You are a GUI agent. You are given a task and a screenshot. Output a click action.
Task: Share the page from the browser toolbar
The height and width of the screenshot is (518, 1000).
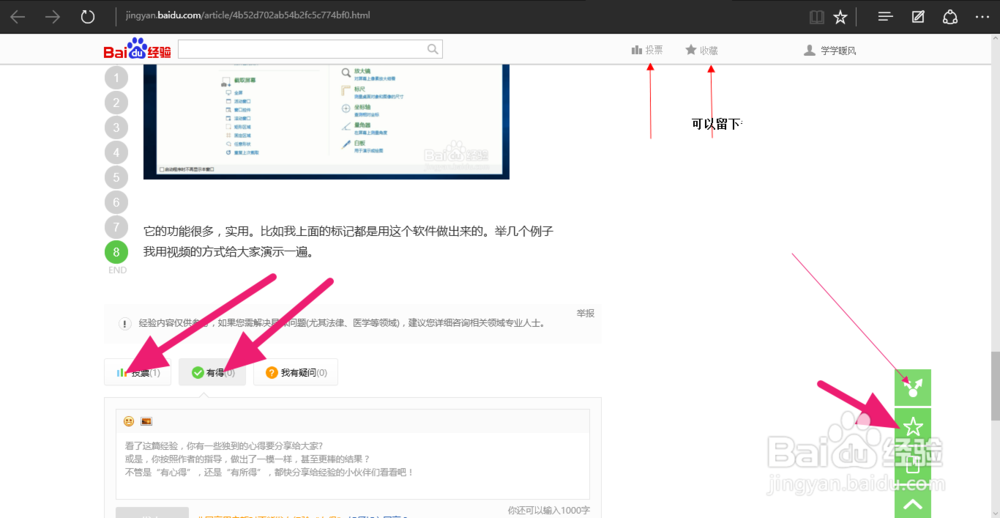[x=950, y=17]
